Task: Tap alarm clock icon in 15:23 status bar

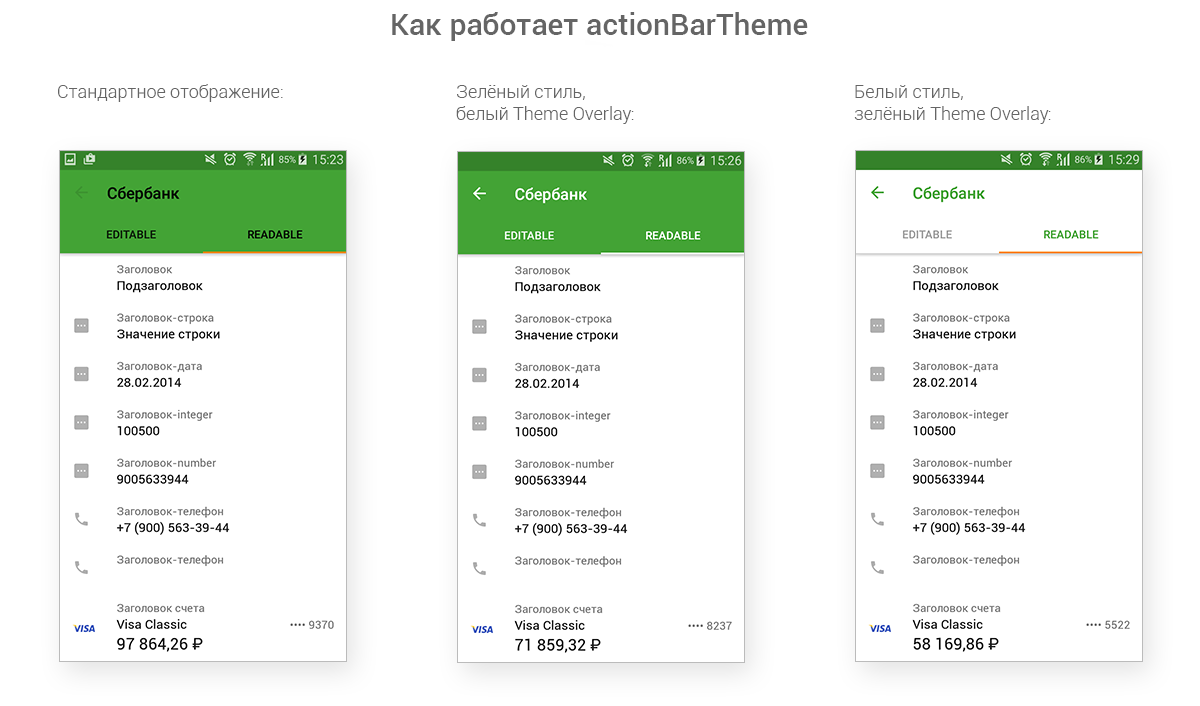Action: click(x=230, y=159)
